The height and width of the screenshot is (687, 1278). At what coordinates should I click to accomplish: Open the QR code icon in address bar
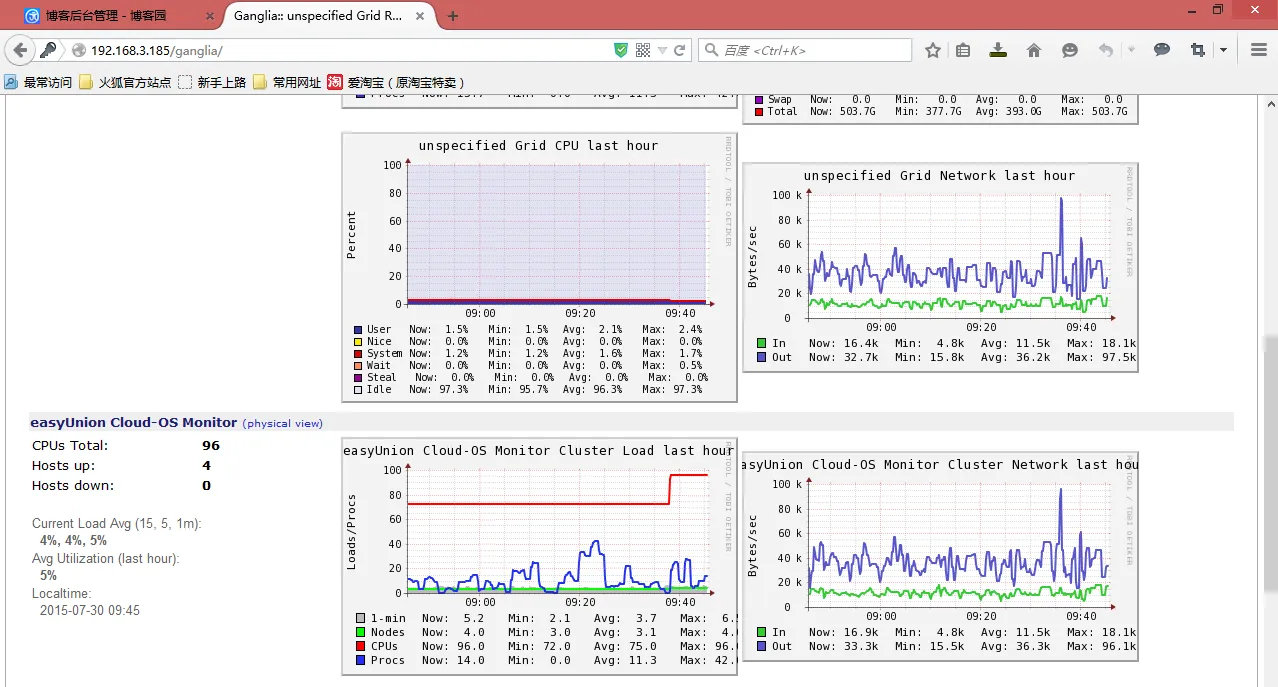point(643,50)
